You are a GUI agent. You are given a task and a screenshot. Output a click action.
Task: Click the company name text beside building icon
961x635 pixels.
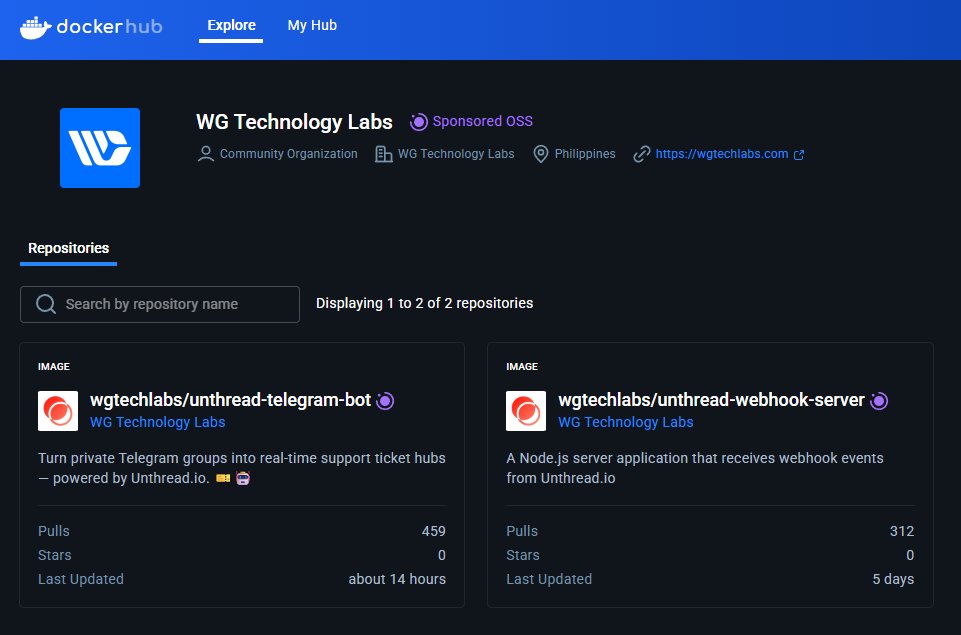[456, 154]
